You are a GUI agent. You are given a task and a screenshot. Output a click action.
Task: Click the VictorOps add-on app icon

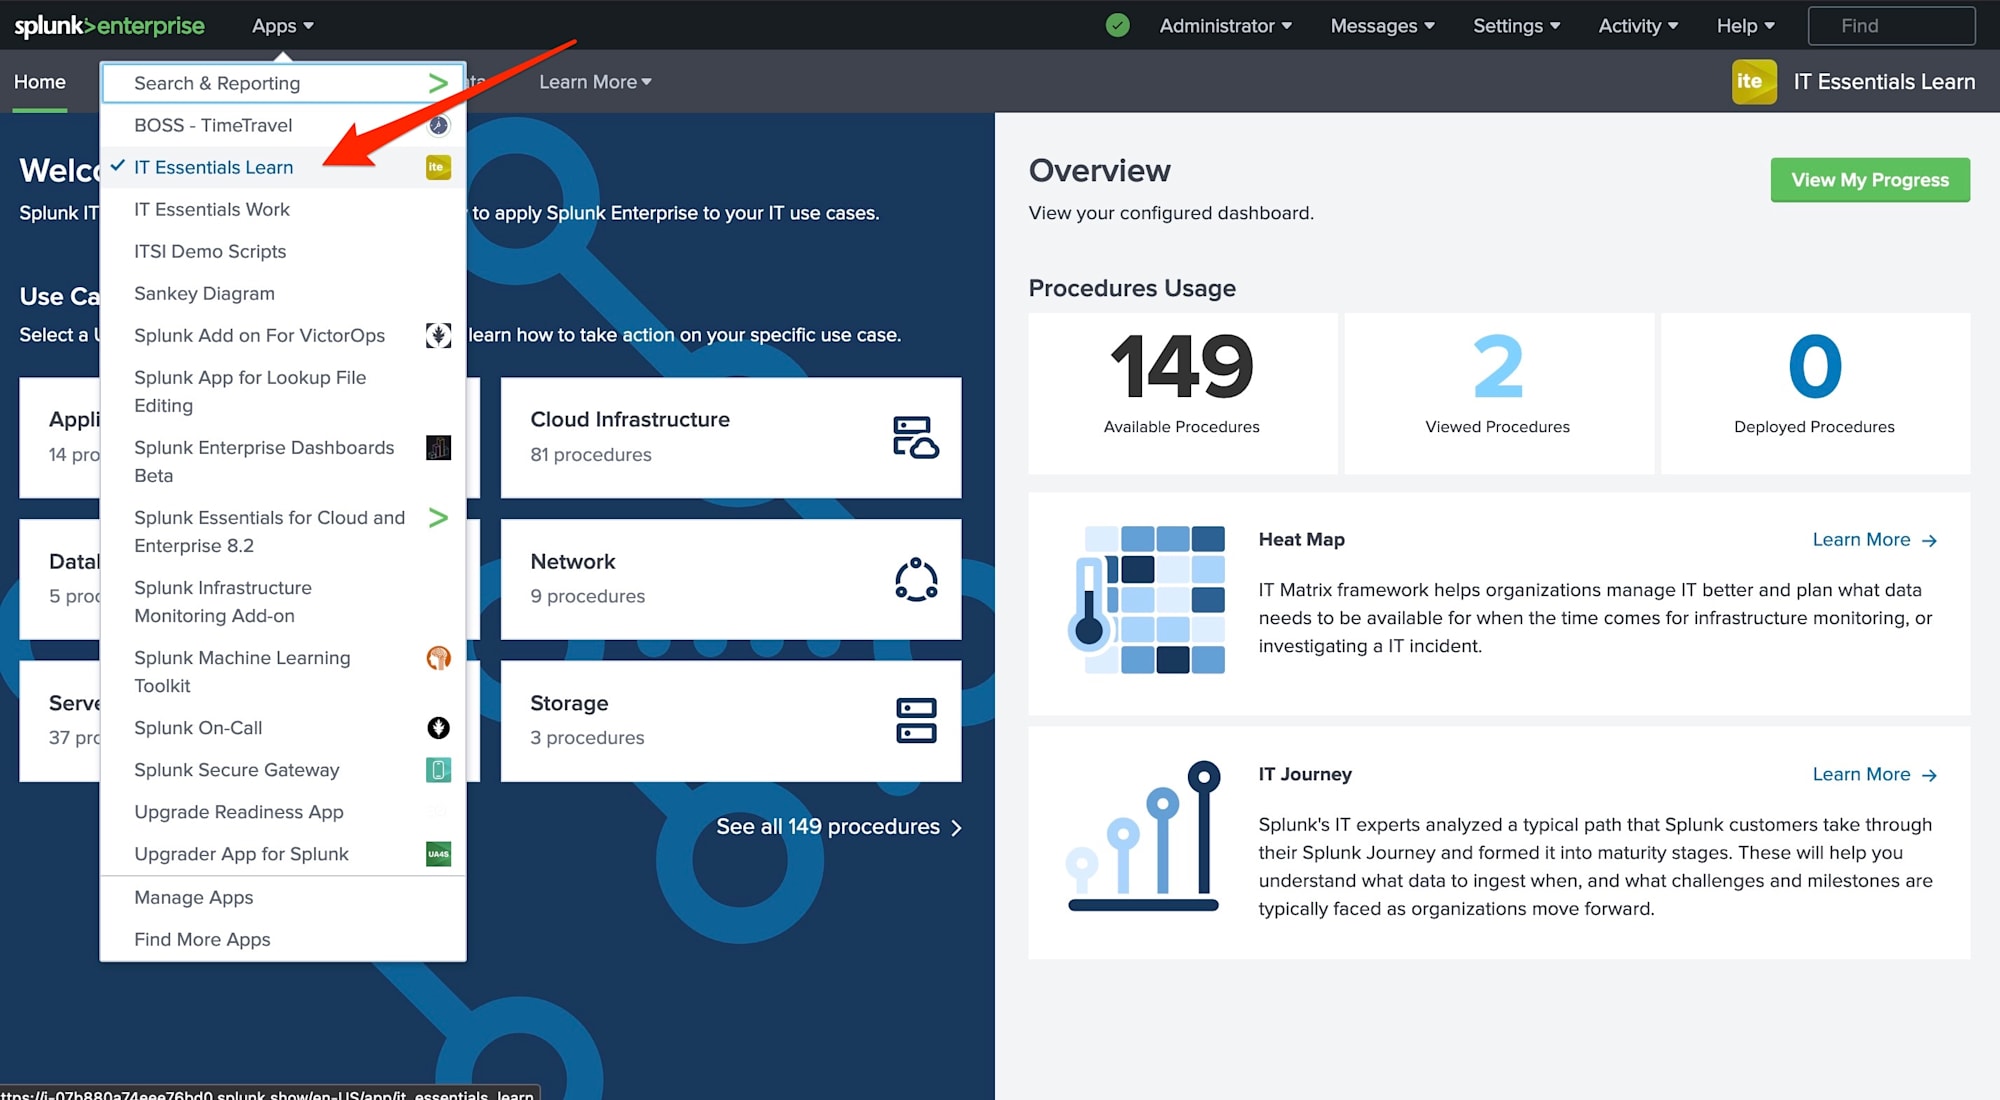click(x=438, y=335)
